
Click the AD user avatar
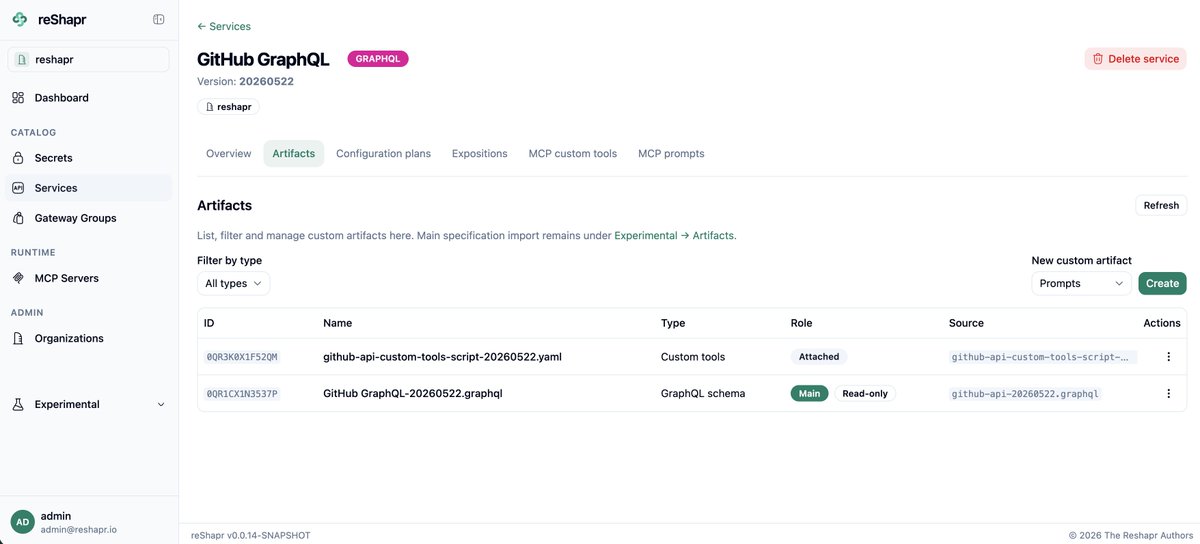point(22,522)
